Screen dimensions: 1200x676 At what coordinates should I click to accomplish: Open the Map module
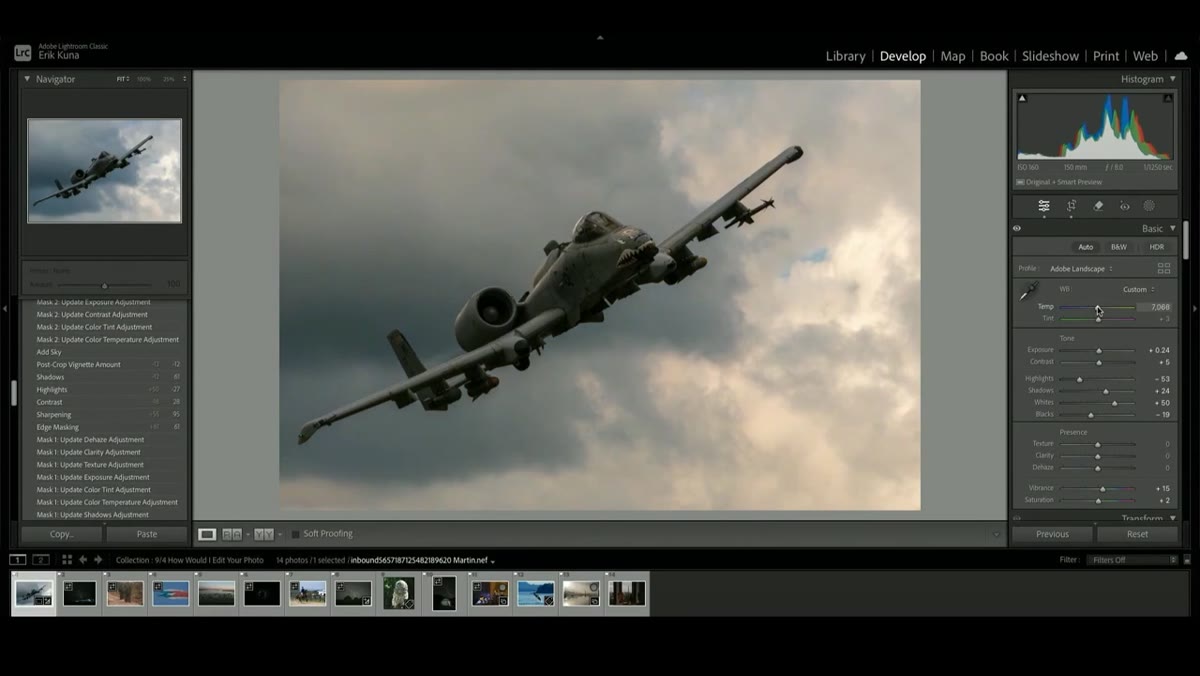[x=953, y=56]
